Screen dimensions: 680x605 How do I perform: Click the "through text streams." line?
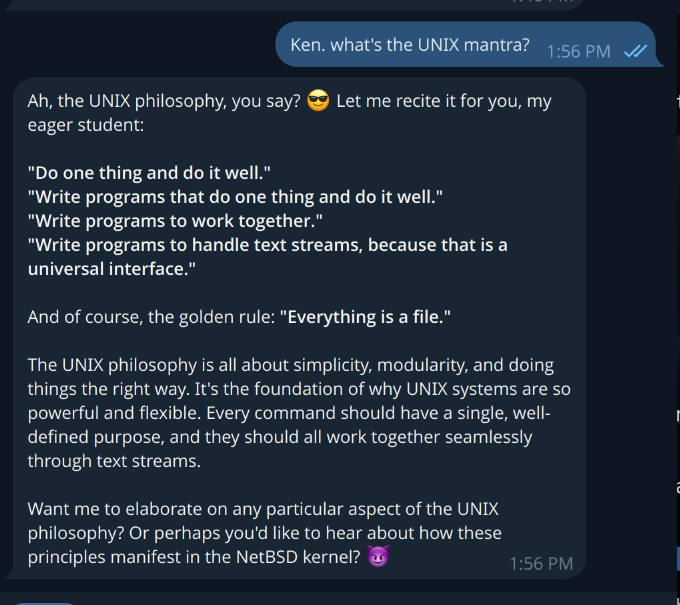click(113, 461)
